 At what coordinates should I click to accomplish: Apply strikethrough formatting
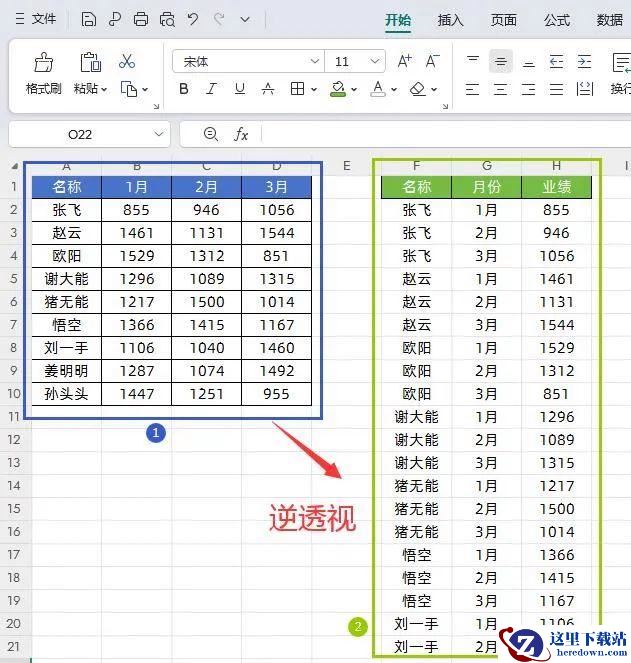[x=268, y=89]
